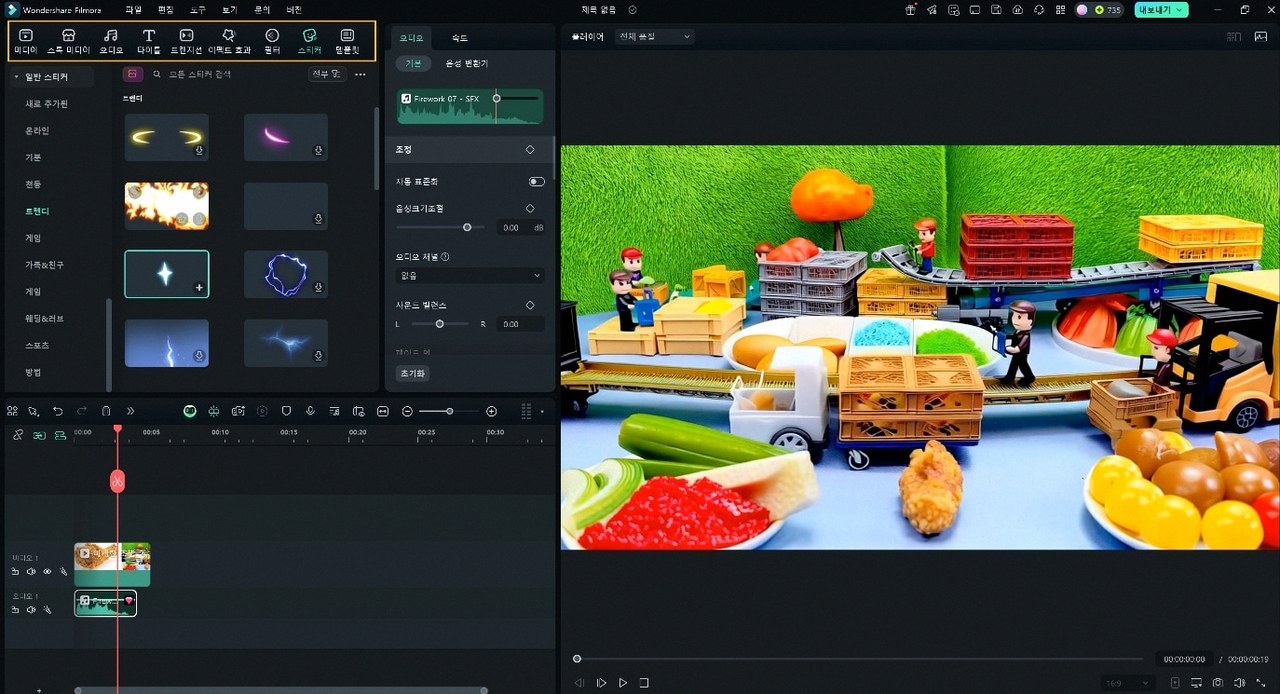The image size is (1280, 694).
Task: Select the Firework audio clip on timeline
Action: pyautogui.click(x=105, y=603)
